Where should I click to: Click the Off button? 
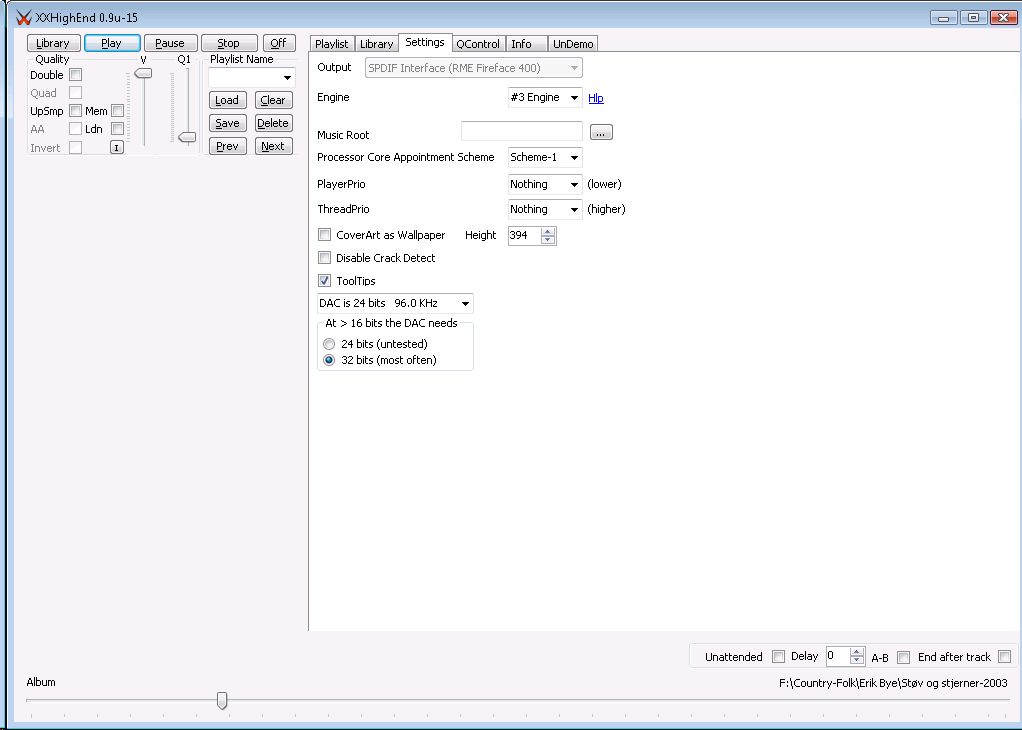pyautogui.click(x=279, y=43)
